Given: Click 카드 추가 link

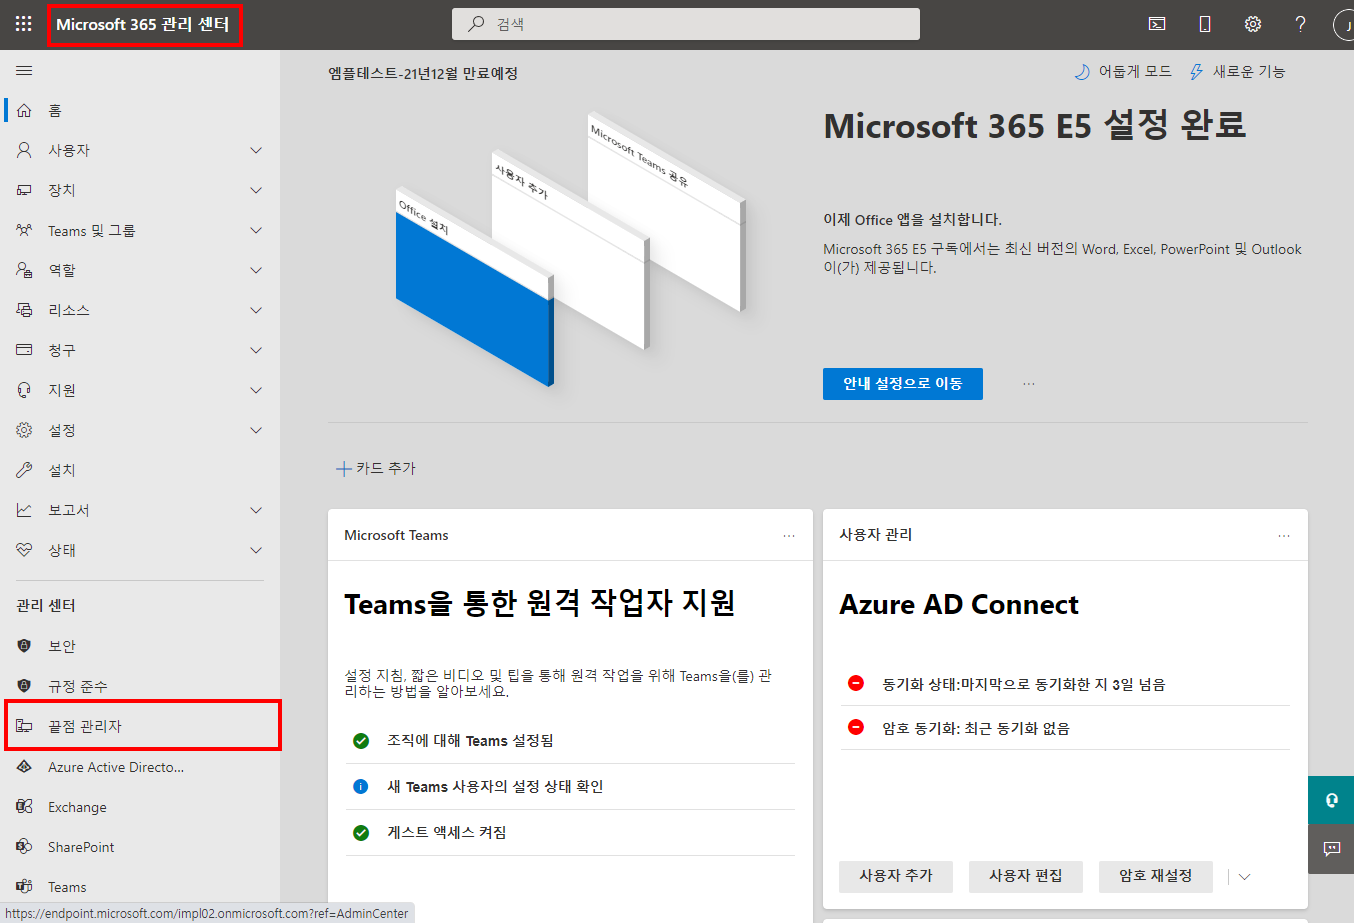Looking at the screenshot, I should tap(376, 468).
